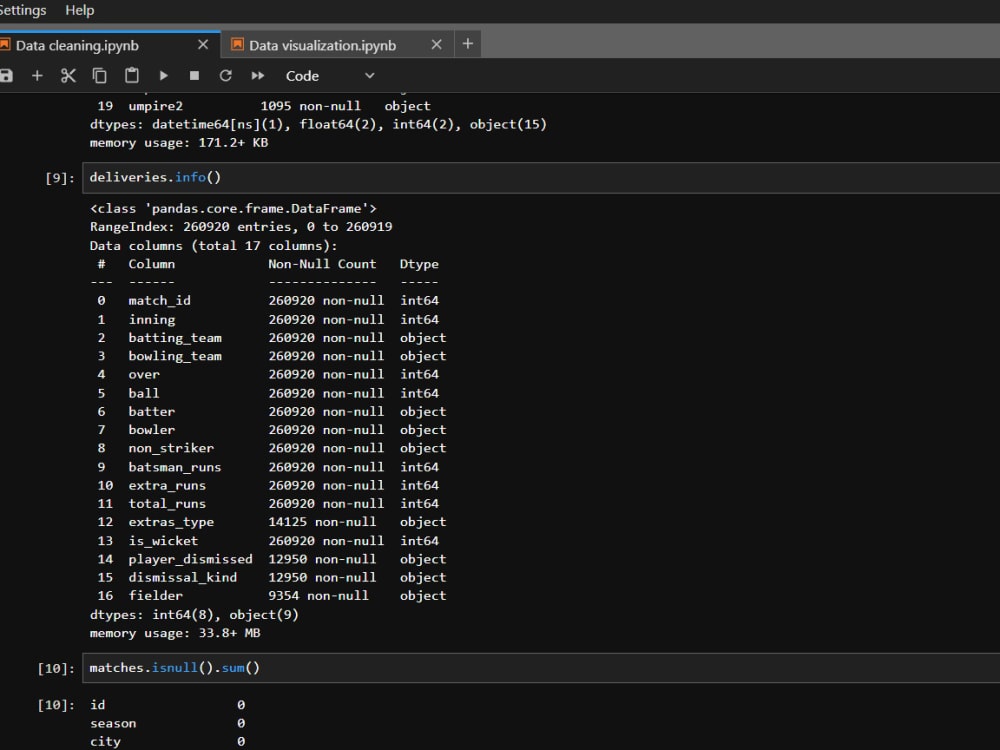Click the 'non_striker' column name
Image resolution: width=1000 pixels, height=750 pixels.
[x=171, y=448]
